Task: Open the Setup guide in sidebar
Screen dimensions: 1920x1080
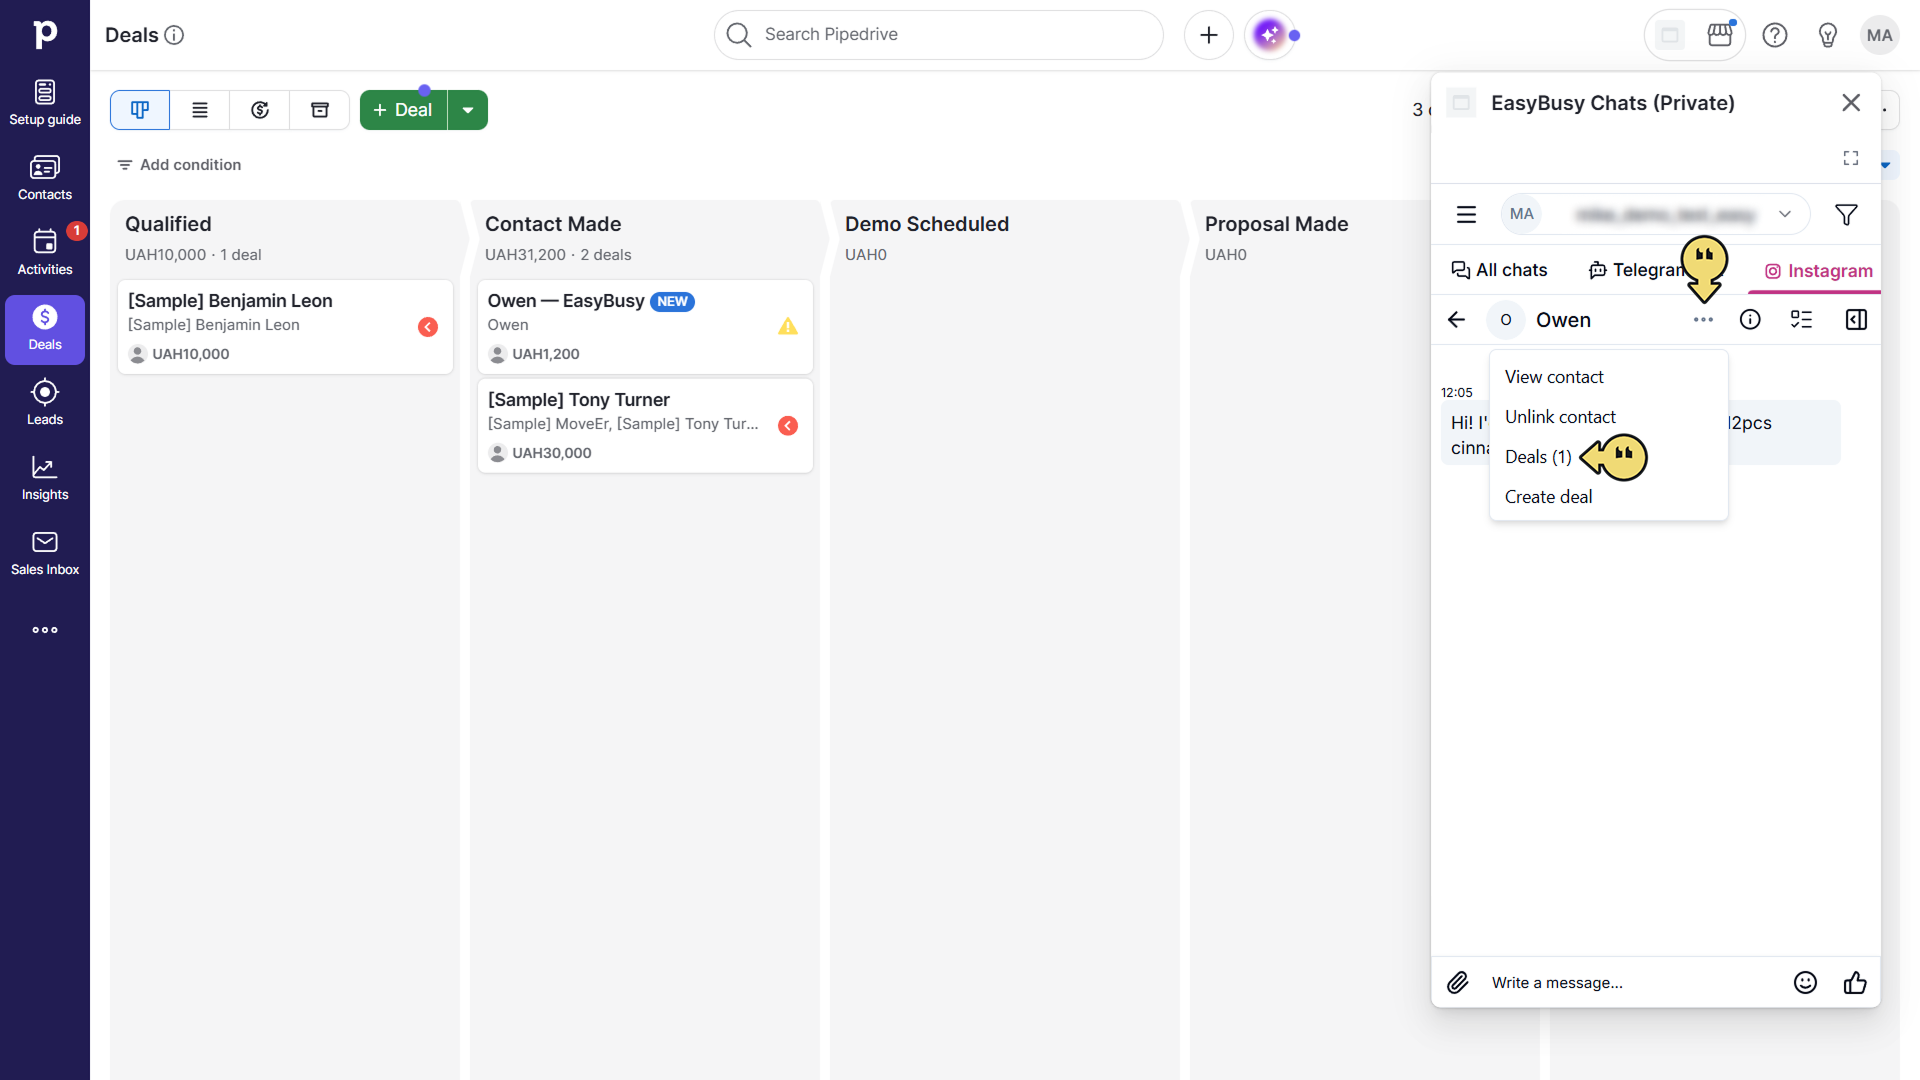Action: (x=45, y=103)
